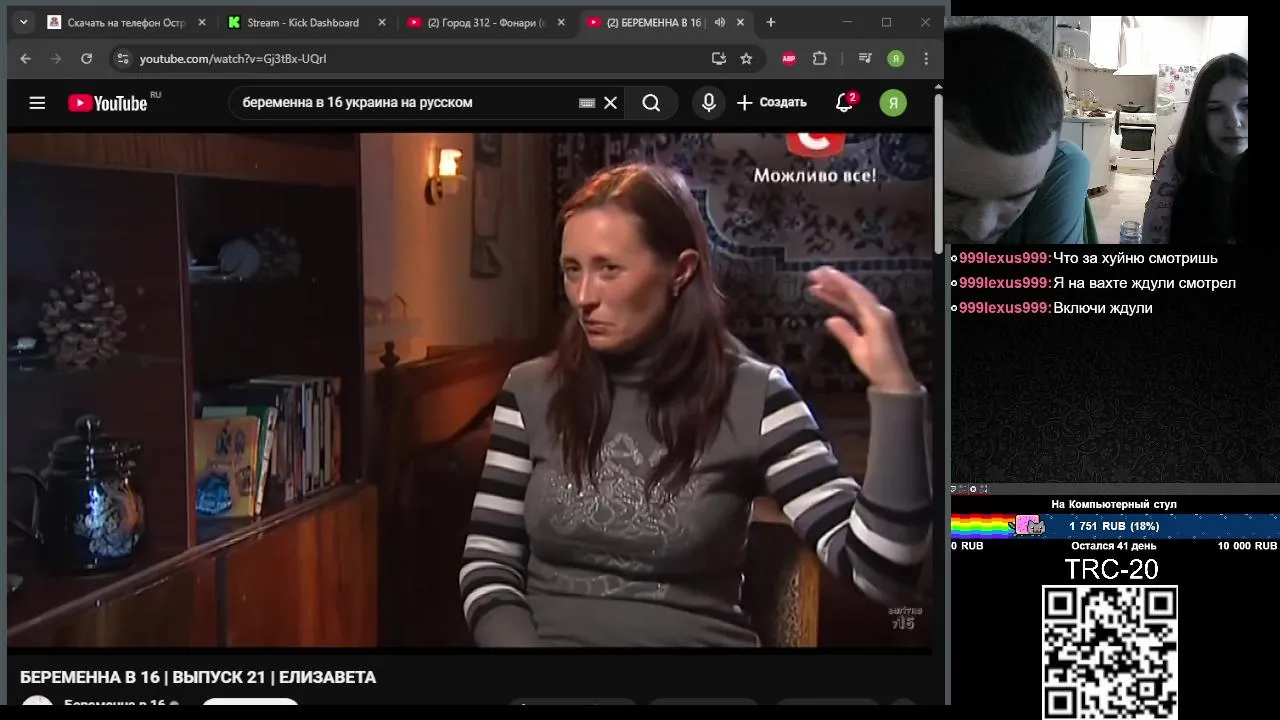Click the 'Остался 41 день' label

1114,546
